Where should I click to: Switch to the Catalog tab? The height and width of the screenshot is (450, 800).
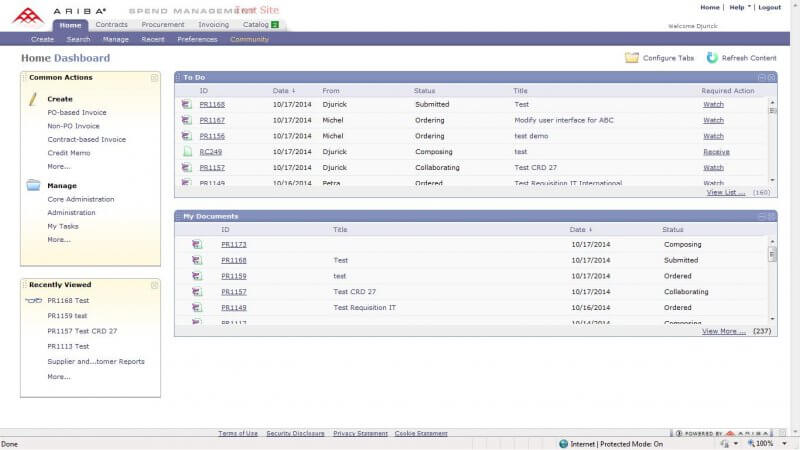(256, 24)
